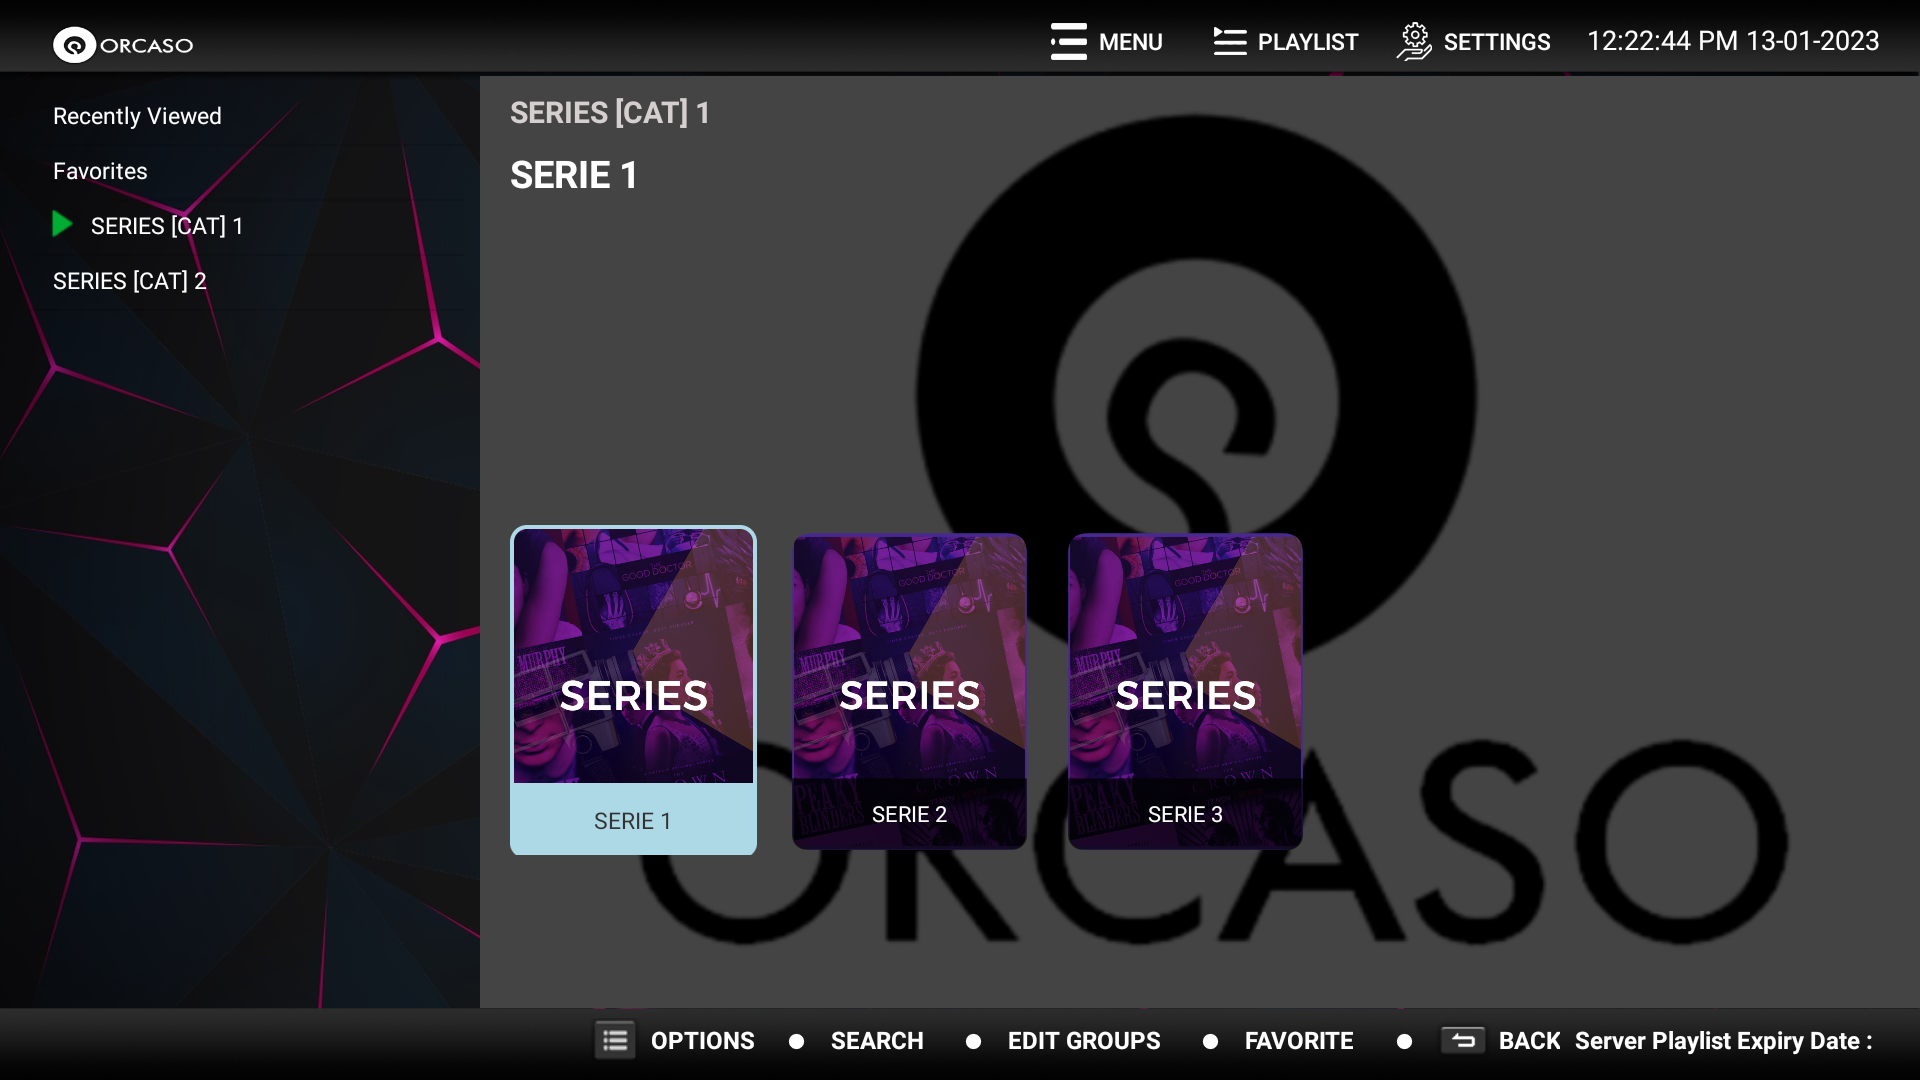The width and height of the screenshot is (1920, 1080).
Task: Click the clock date display
Action: (1733, 41)
